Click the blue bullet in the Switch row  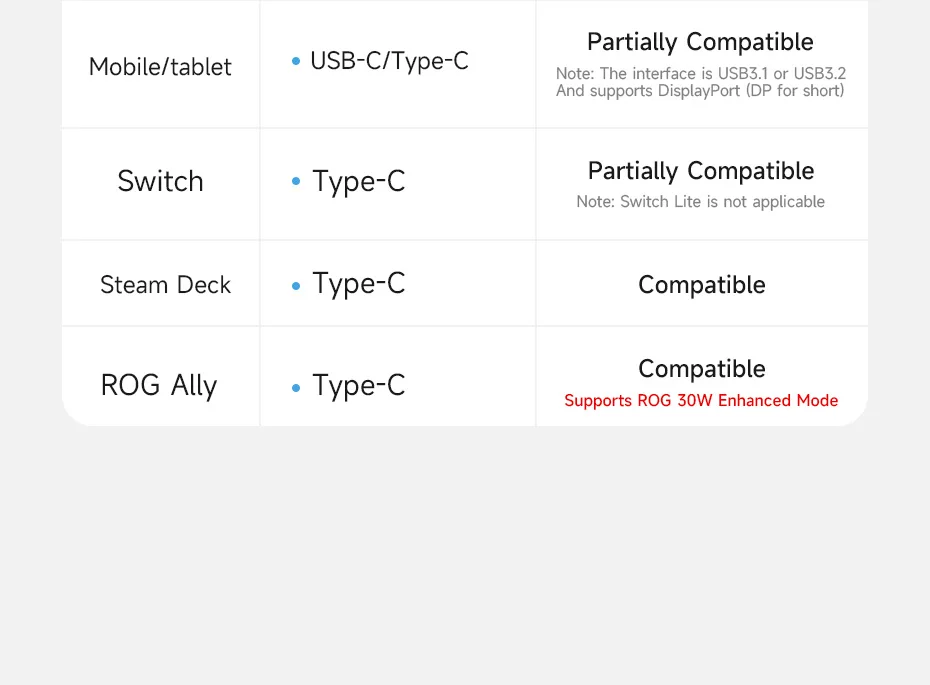pos(296,182)
